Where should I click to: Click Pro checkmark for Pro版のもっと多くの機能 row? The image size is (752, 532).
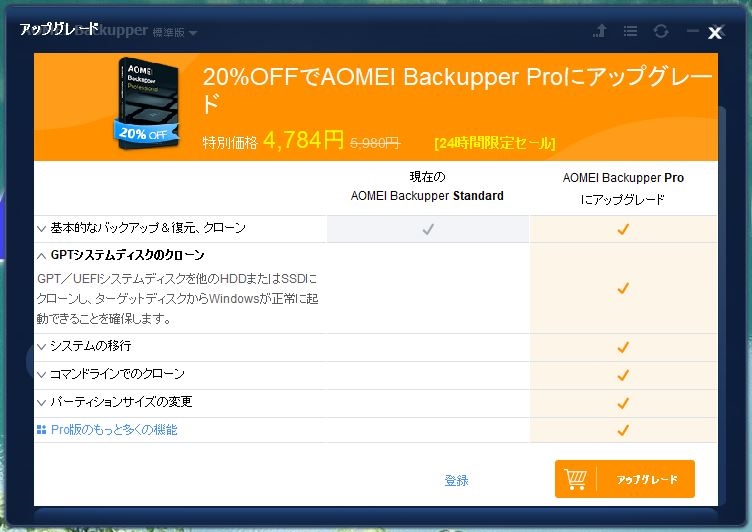[623, 430]
